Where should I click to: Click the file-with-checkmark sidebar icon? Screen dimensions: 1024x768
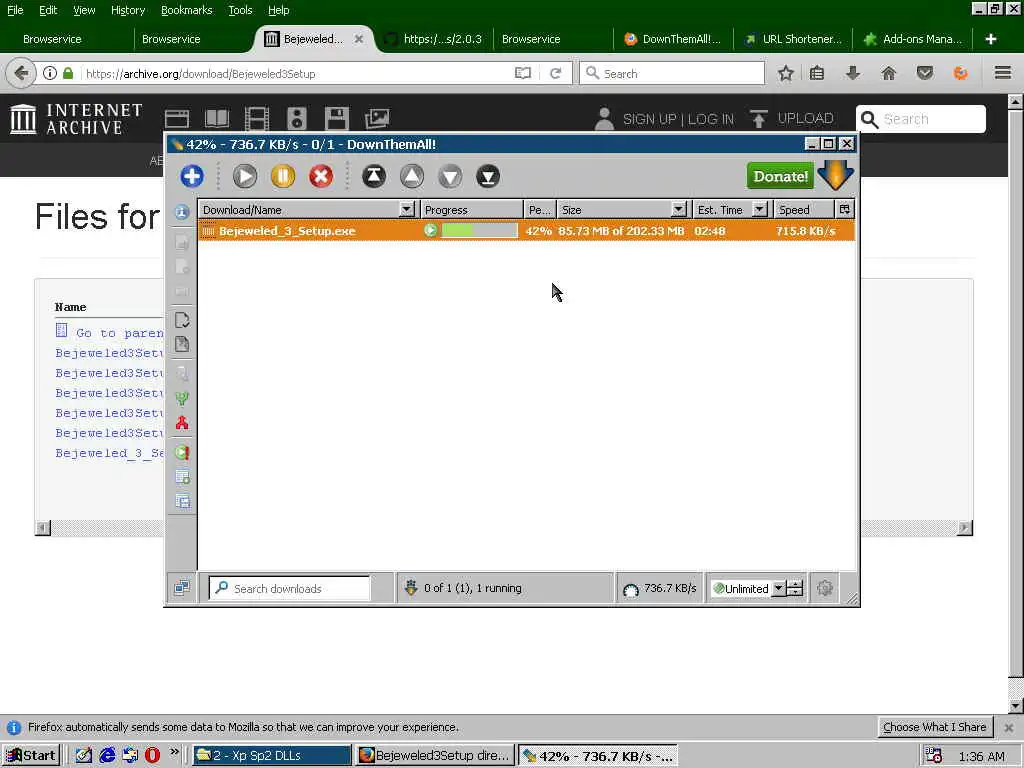[182, 320]
